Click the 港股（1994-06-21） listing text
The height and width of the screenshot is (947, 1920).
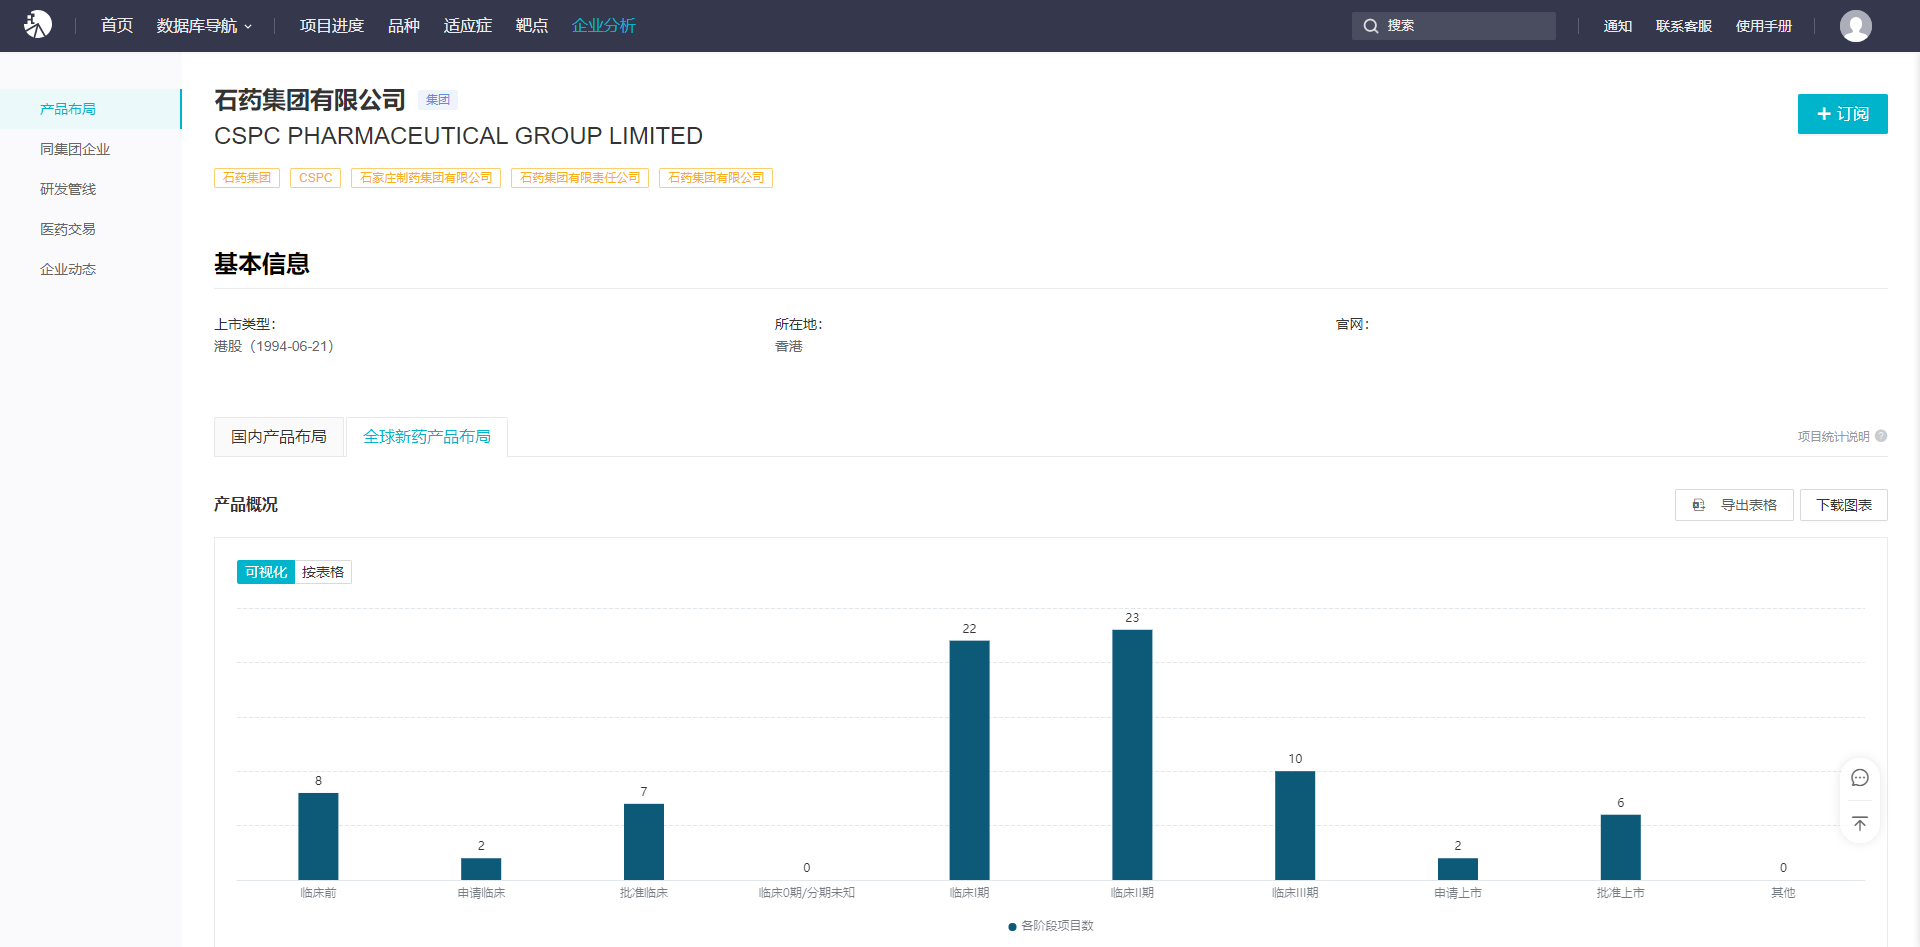point(274,346)
